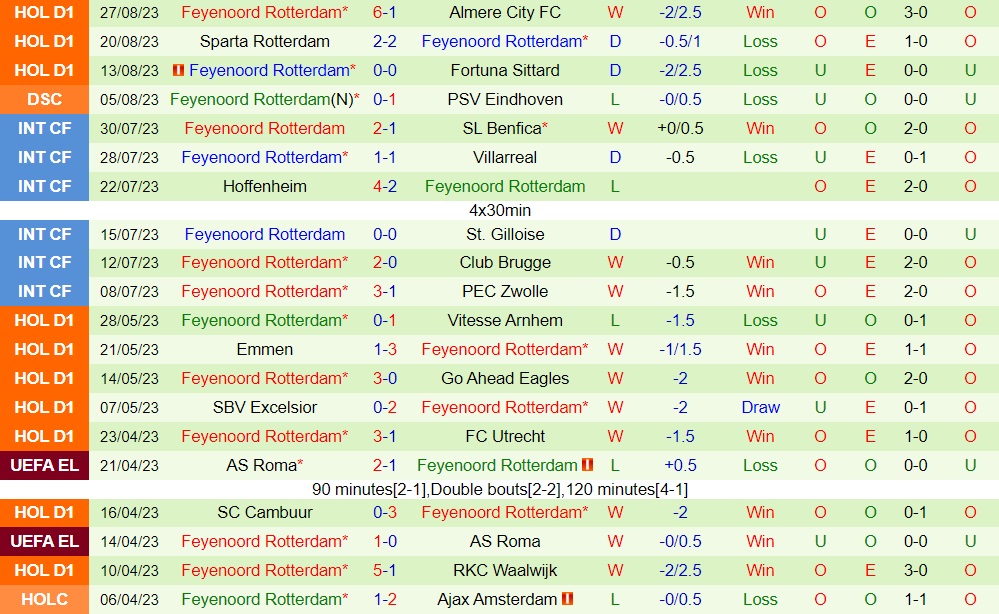This screenshot has height=614, width=999.
Task: Open the RKC Waalwijk team link
Action: pyautogui.click(x=505, y=570)
